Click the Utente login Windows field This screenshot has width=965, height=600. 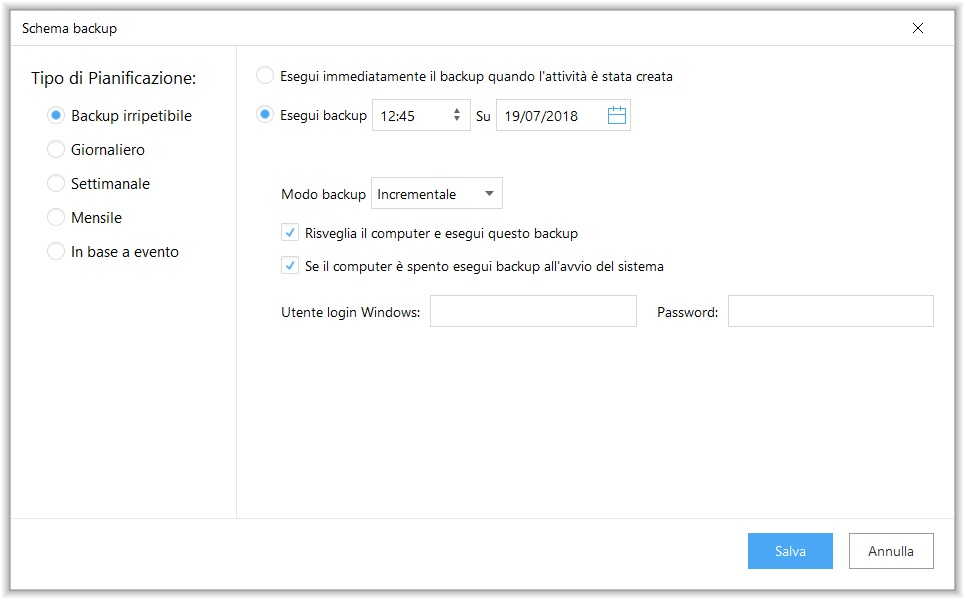coord(532,310)
